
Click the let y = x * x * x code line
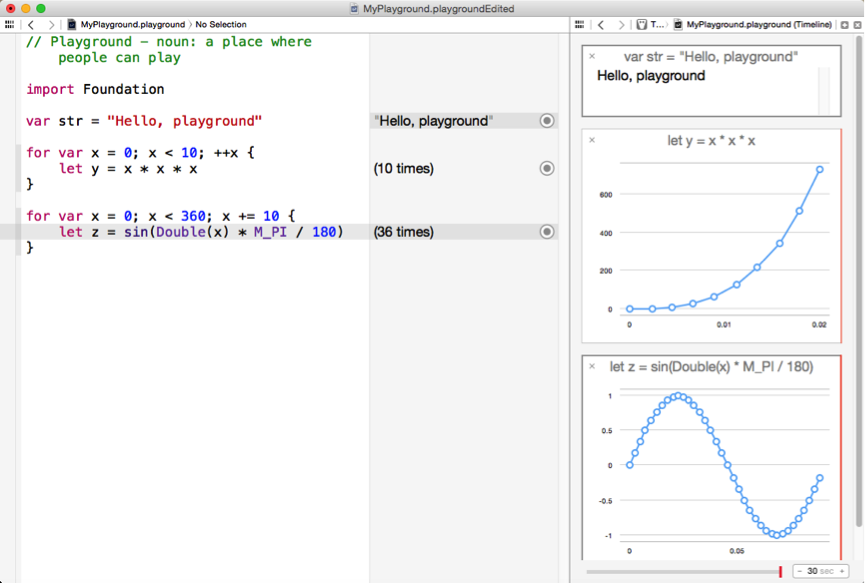[128, 169]
